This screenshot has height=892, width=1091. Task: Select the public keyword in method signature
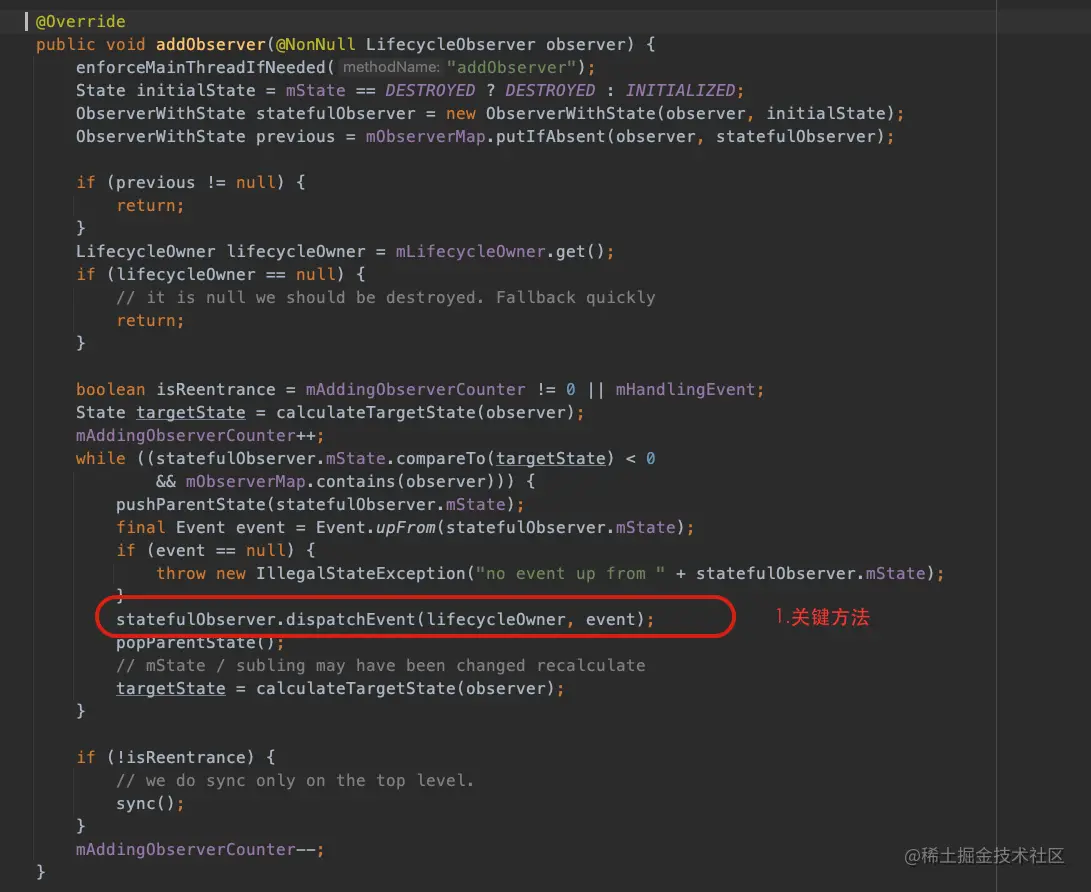tap(65, 45)
